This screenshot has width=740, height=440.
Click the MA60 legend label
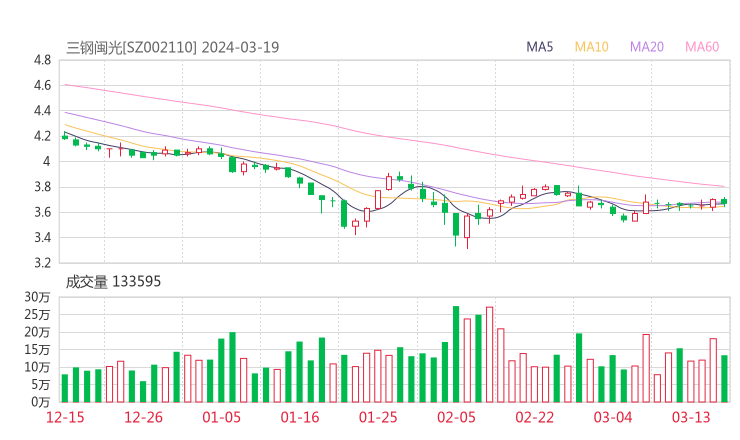[x=702, y=47]
